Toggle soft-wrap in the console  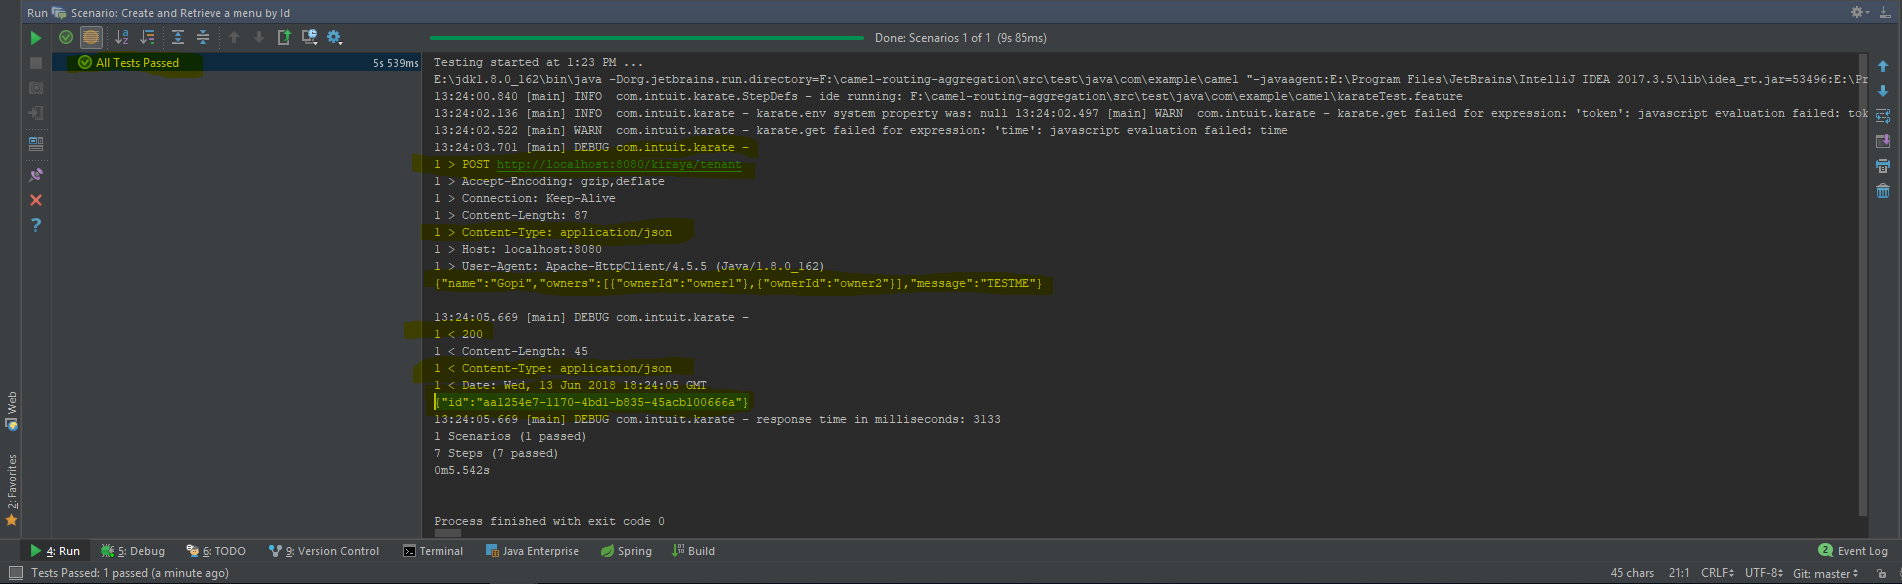(1883, 116)
